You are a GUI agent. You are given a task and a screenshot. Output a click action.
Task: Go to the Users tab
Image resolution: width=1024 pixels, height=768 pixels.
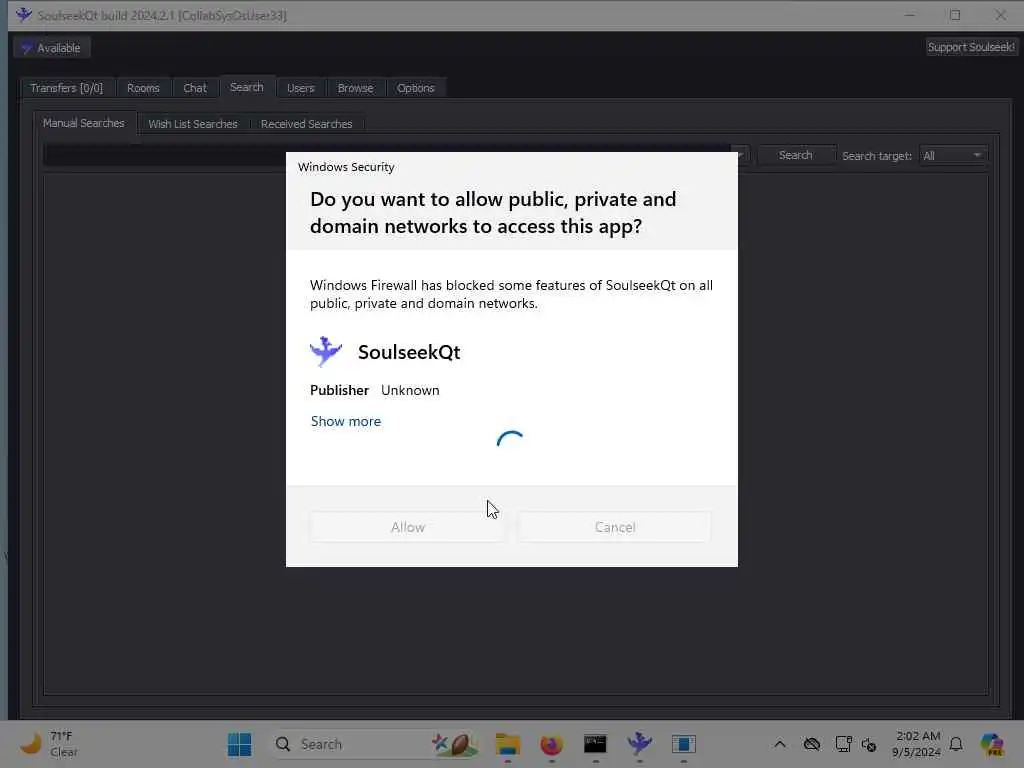(300, 88)
